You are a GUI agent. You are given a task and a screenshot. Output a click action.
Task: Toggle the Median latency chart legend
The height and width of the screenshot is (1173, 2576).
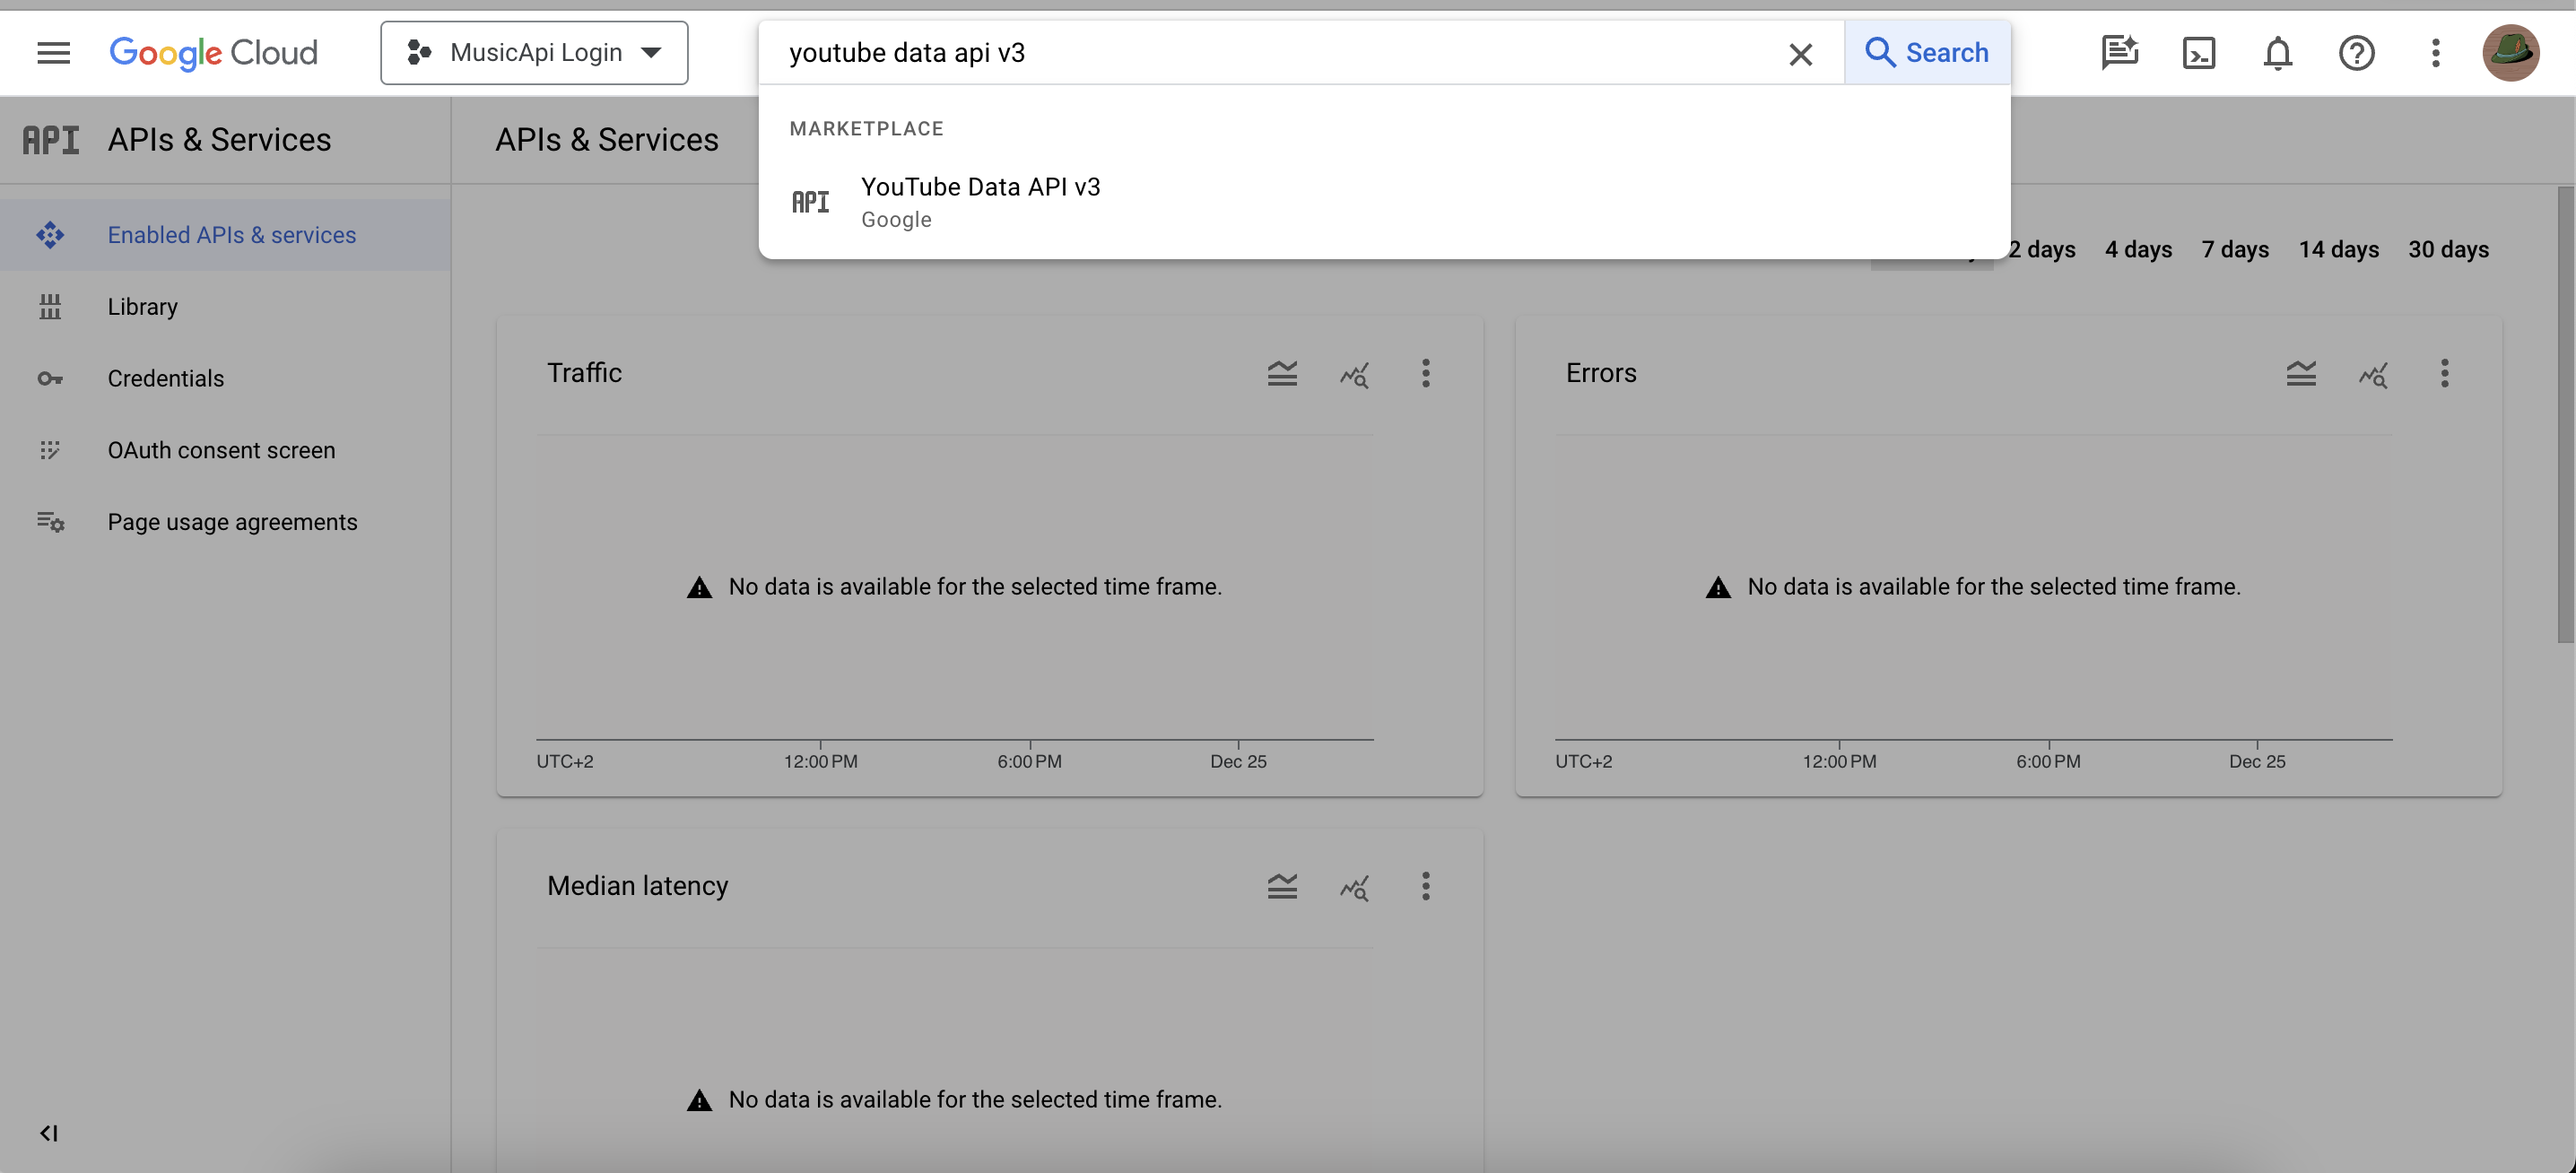pos(1282,886)
